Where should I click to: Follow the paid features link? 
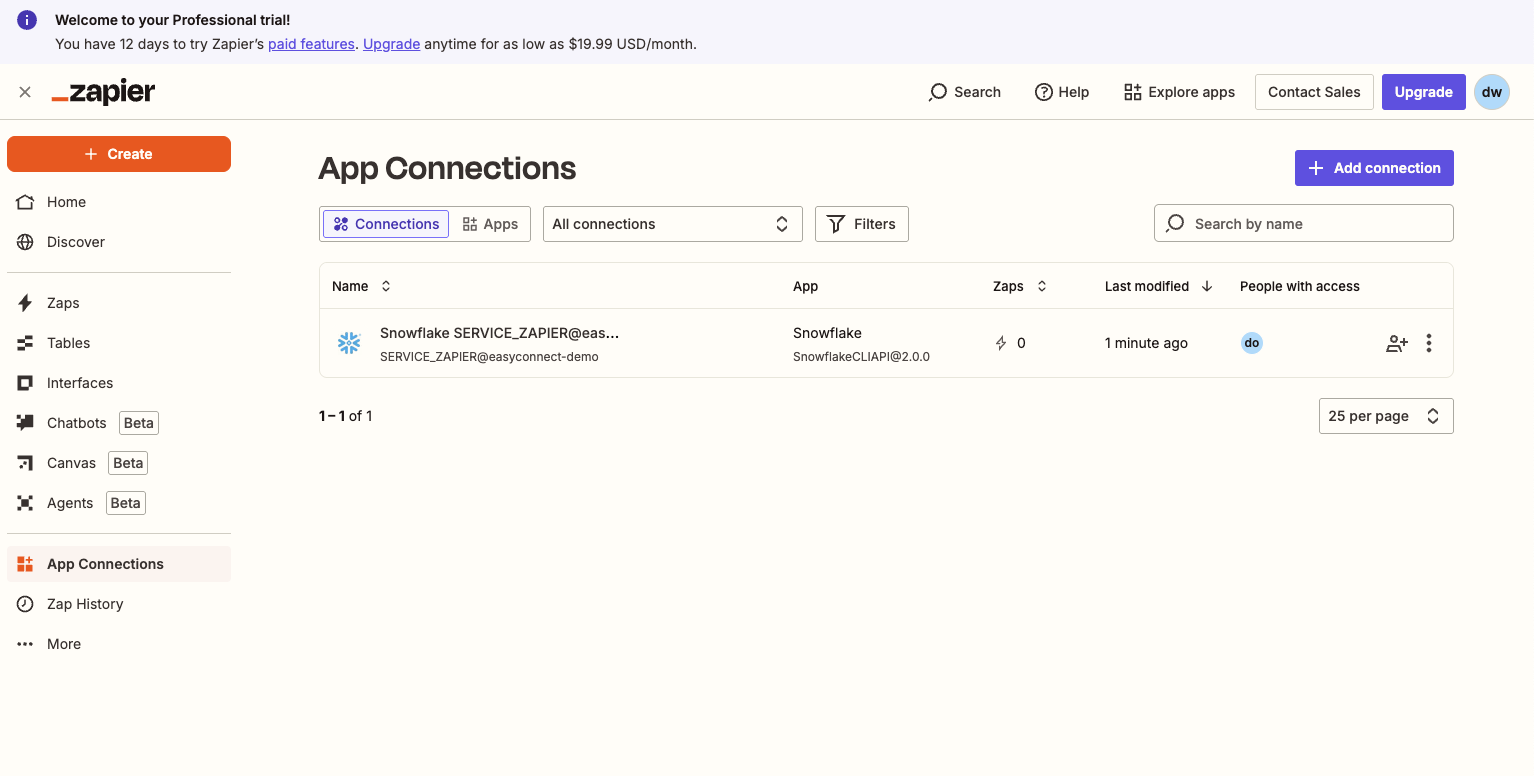[x=311, y=44]
